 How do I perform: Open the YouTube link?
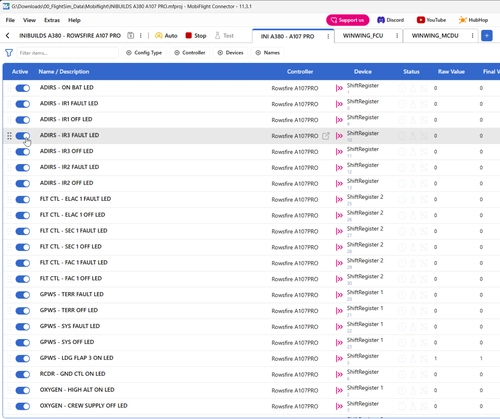(x=431, y=20)
